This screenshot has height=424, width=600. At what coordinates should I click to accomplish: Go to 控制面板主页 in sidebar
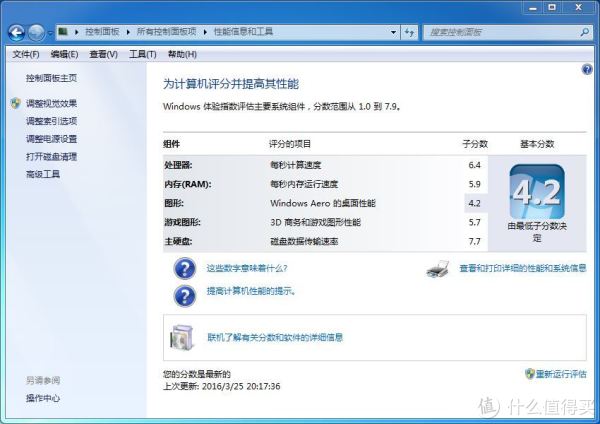[x=51, y=78]
